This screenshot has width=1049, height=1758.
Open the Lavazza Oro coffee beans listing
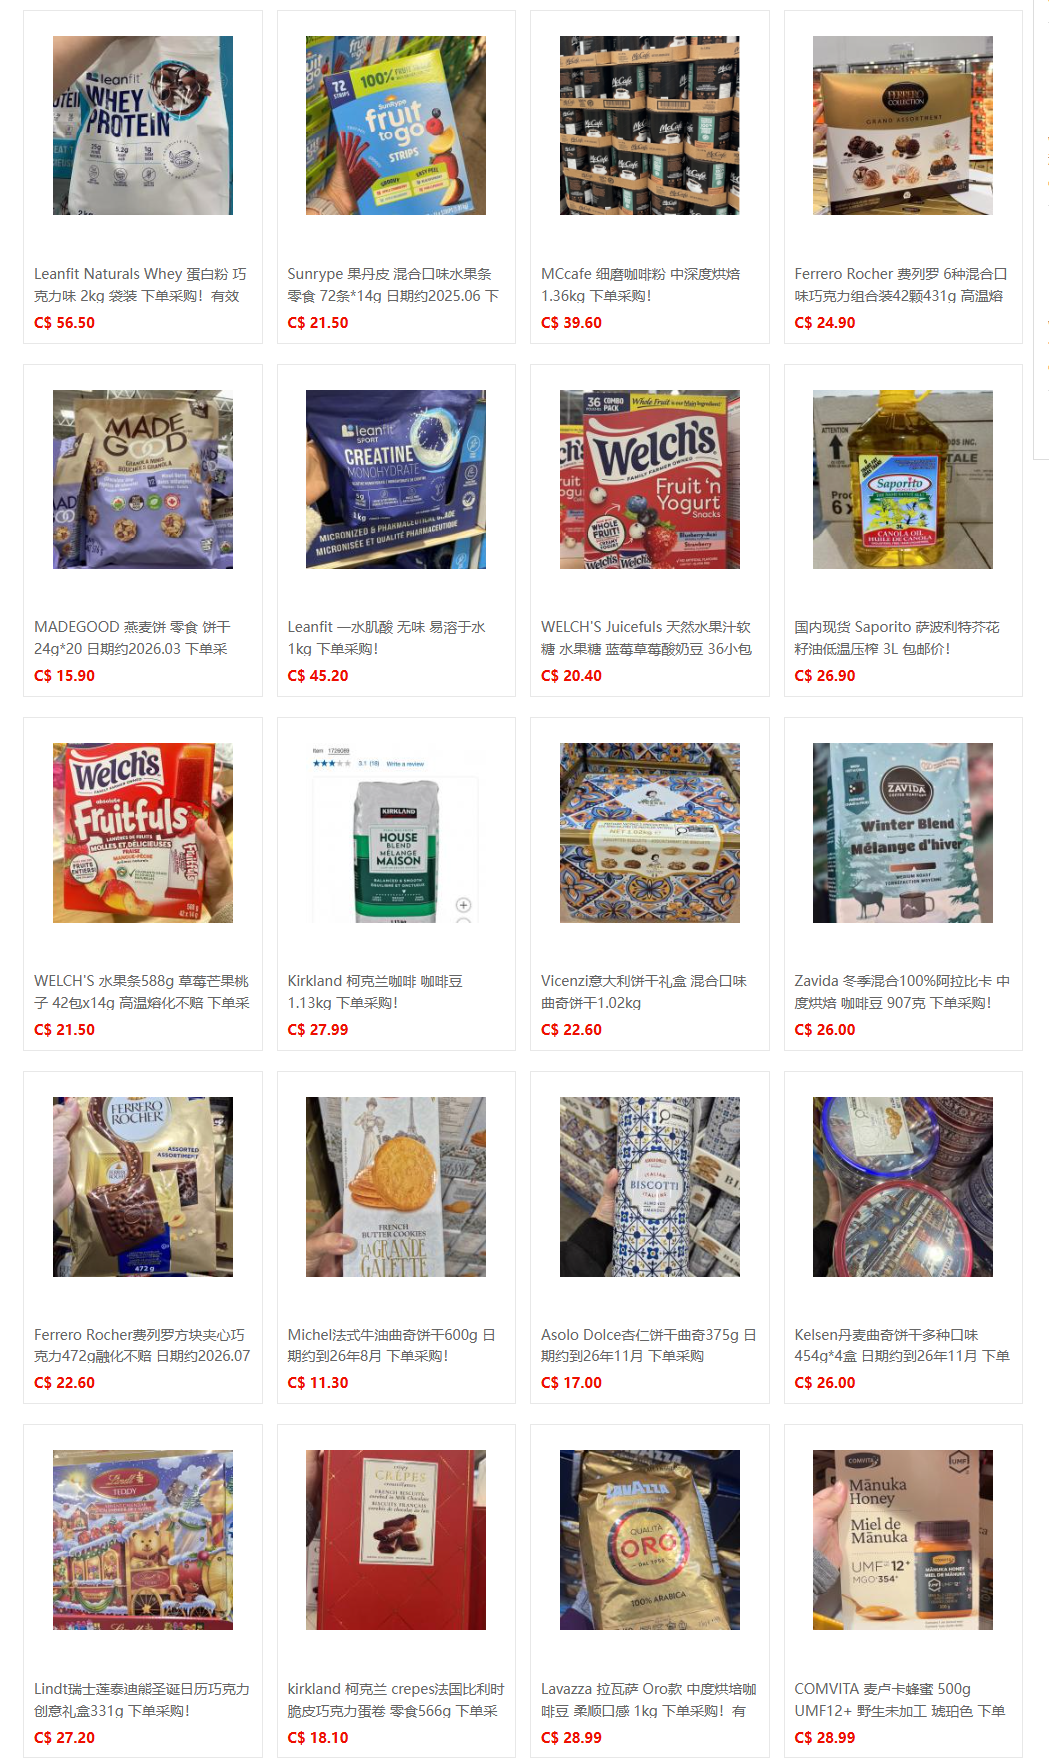pyautogui.click(x=649, y=1700)
